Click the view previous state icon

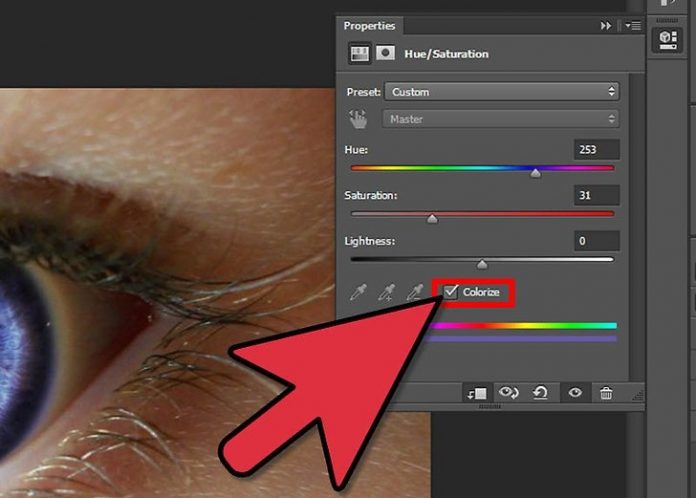pyautogui.click(x=508, y=393)
